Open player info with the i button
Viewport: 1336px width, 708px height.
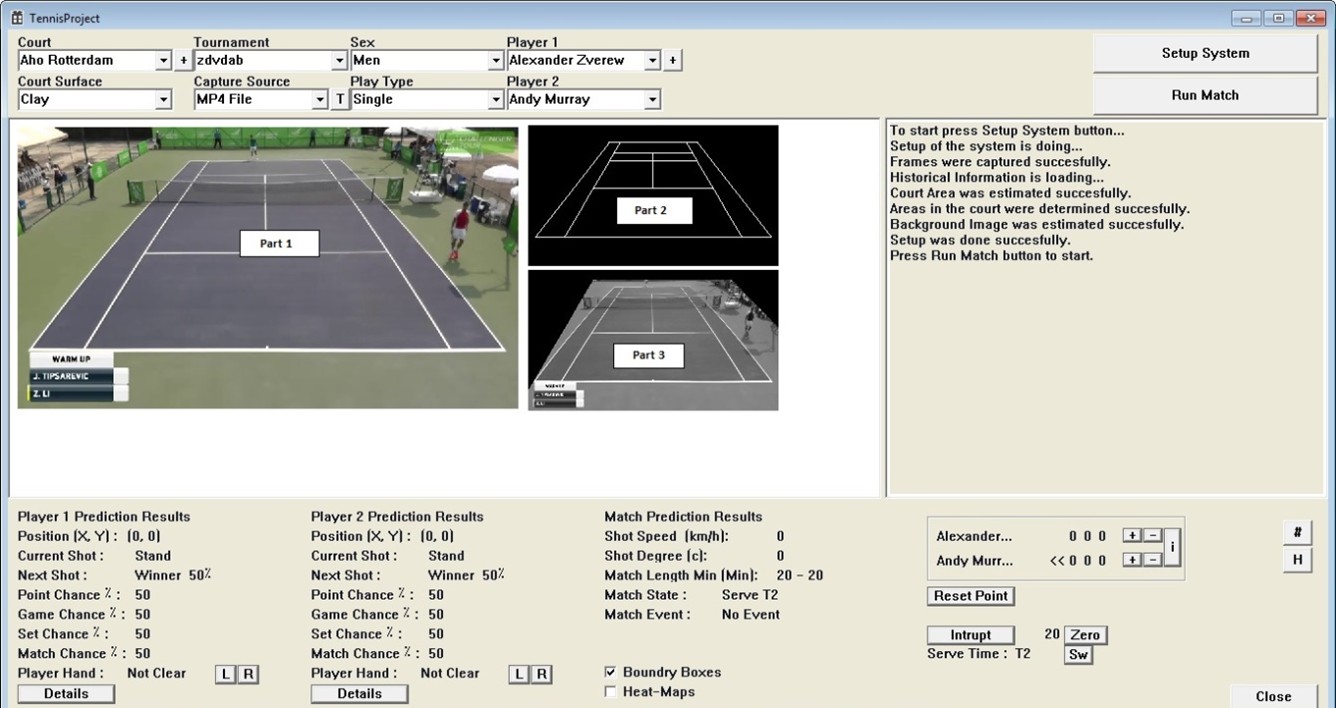coord(1172,547)
